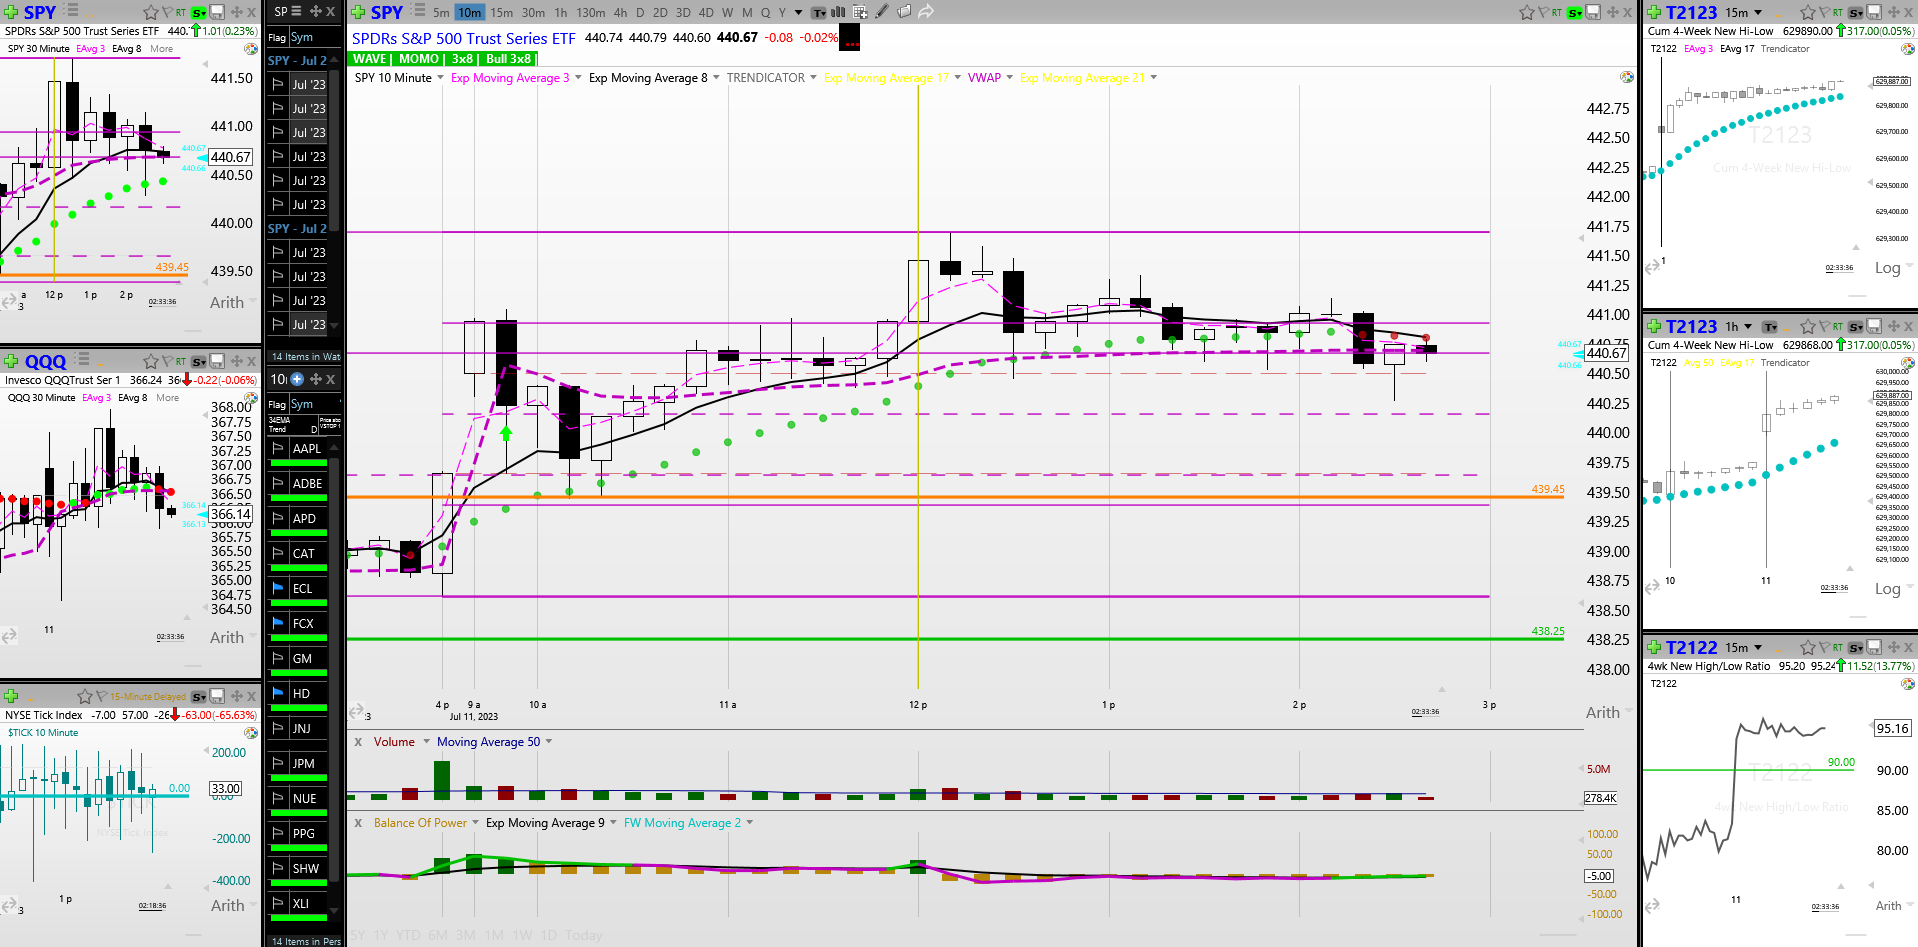Image resolution: width=1918 pixels, height=947 pixels.
Task: Select the 15m timeframe on main chart
Action: coord(501,12)
